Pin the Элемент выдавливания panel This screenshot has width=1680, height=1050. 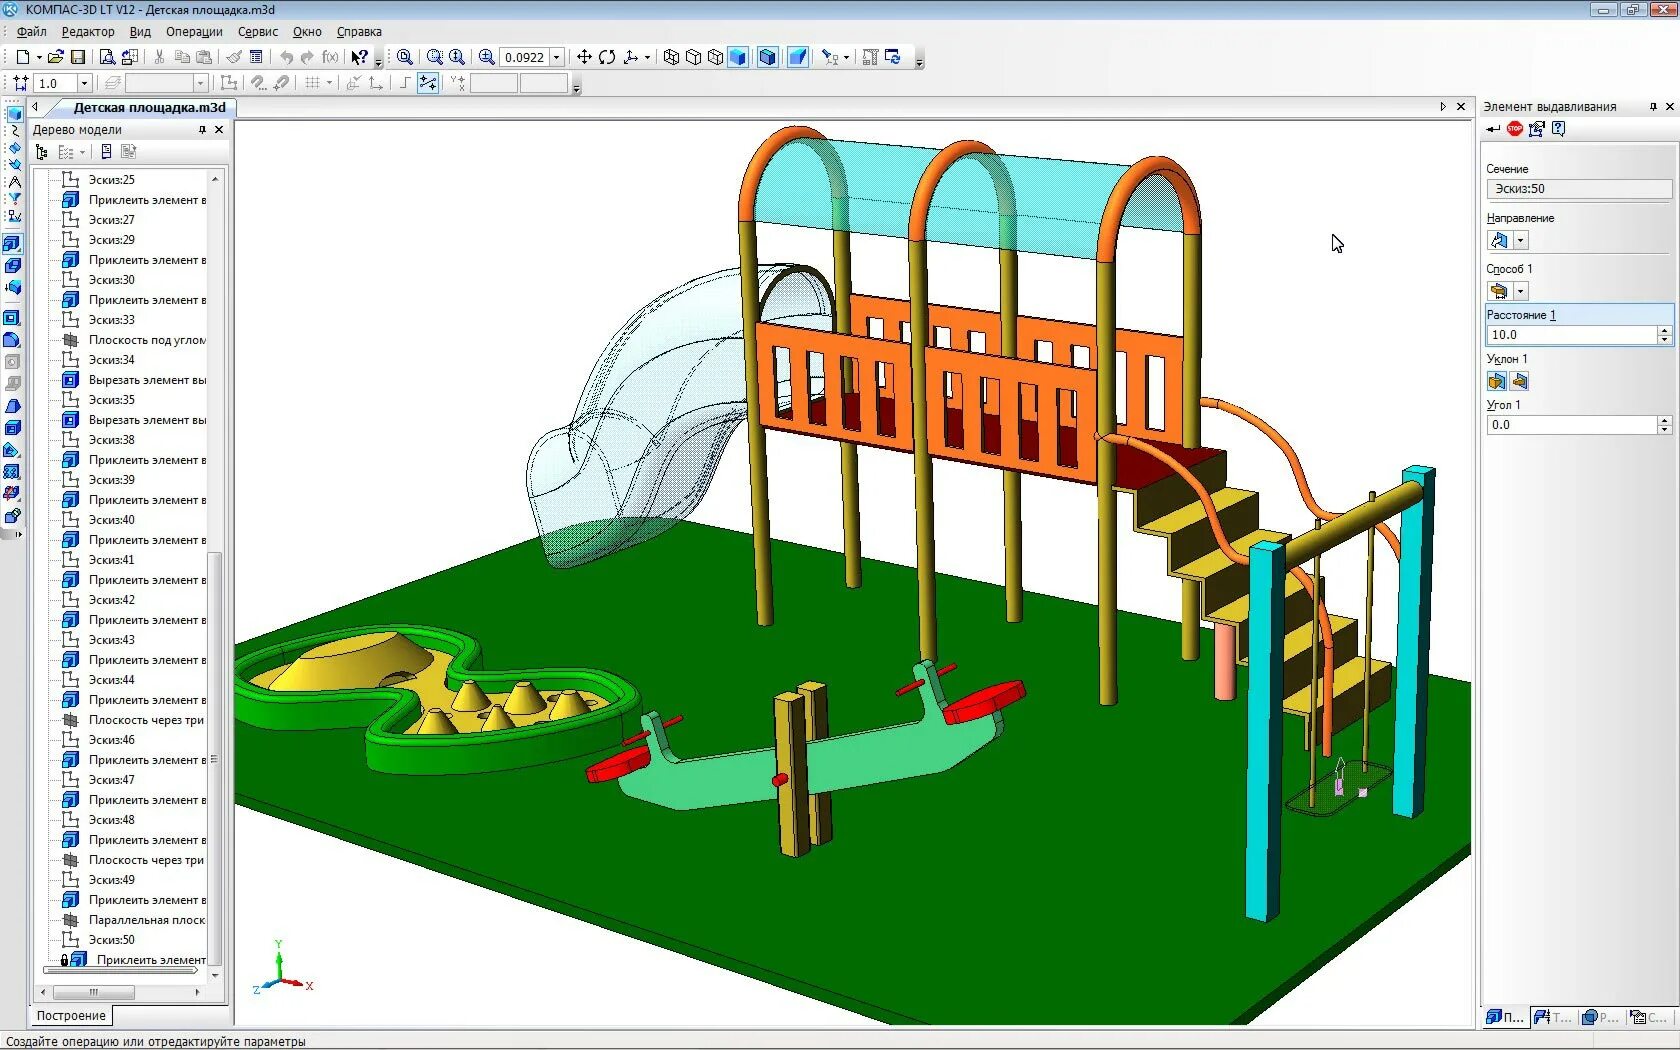point(1653,107)
